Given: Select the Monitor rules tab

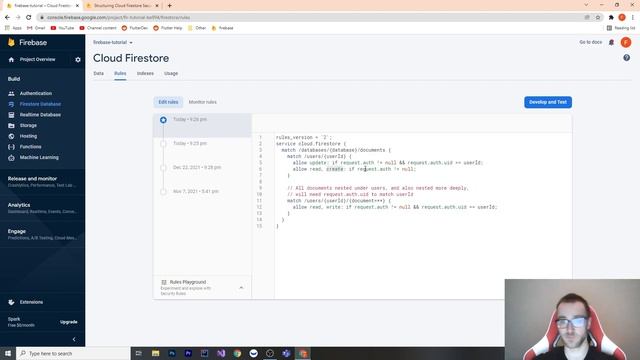Looking at the screenshot, I should tap(202, 102).
